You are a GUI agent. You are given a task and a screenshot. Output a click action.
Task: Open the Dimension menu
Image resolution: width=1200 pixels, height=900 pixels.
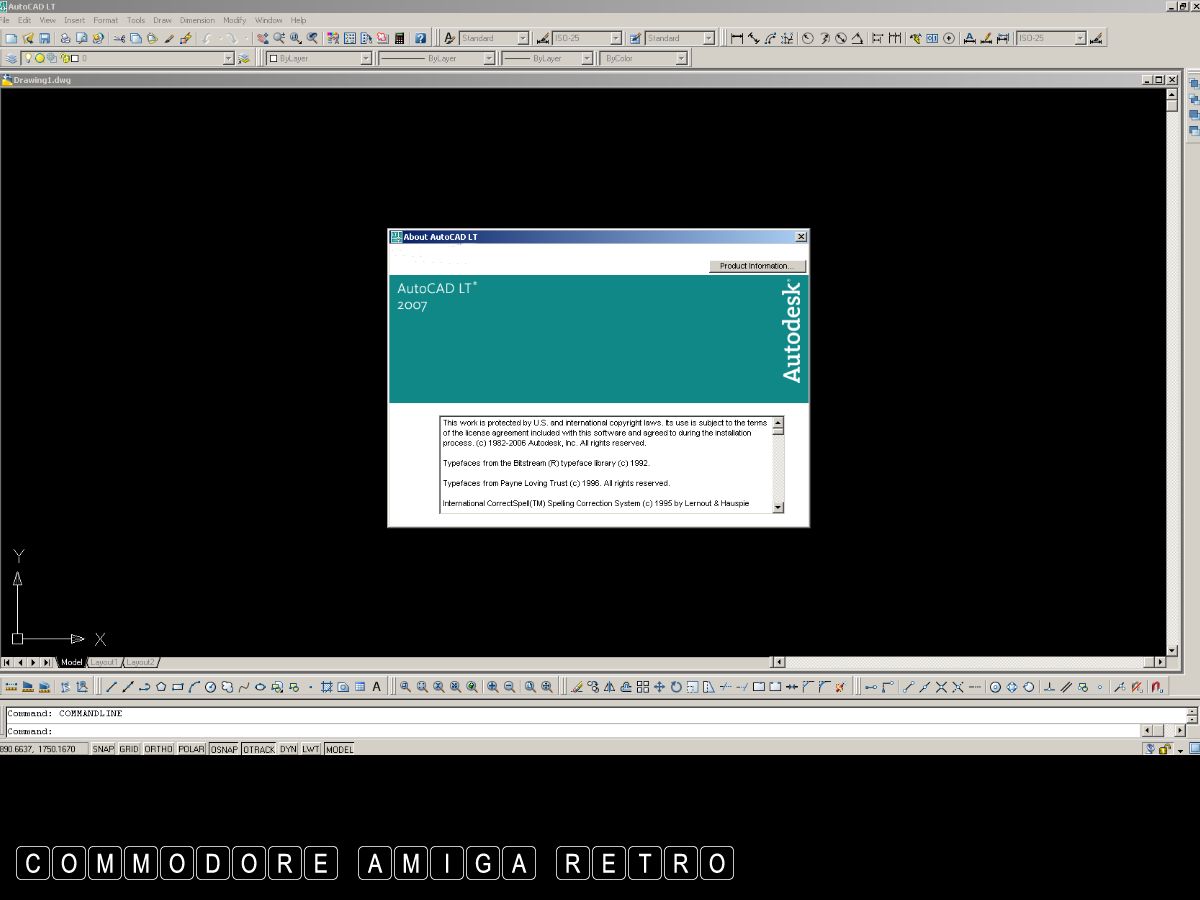pos(197,20)
